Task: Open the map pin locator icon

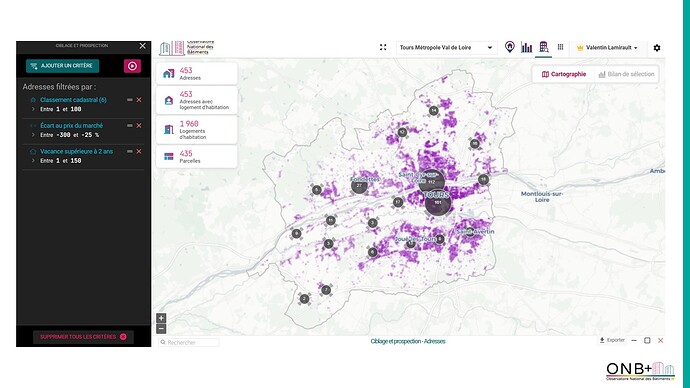Action: tap(510, 47)
